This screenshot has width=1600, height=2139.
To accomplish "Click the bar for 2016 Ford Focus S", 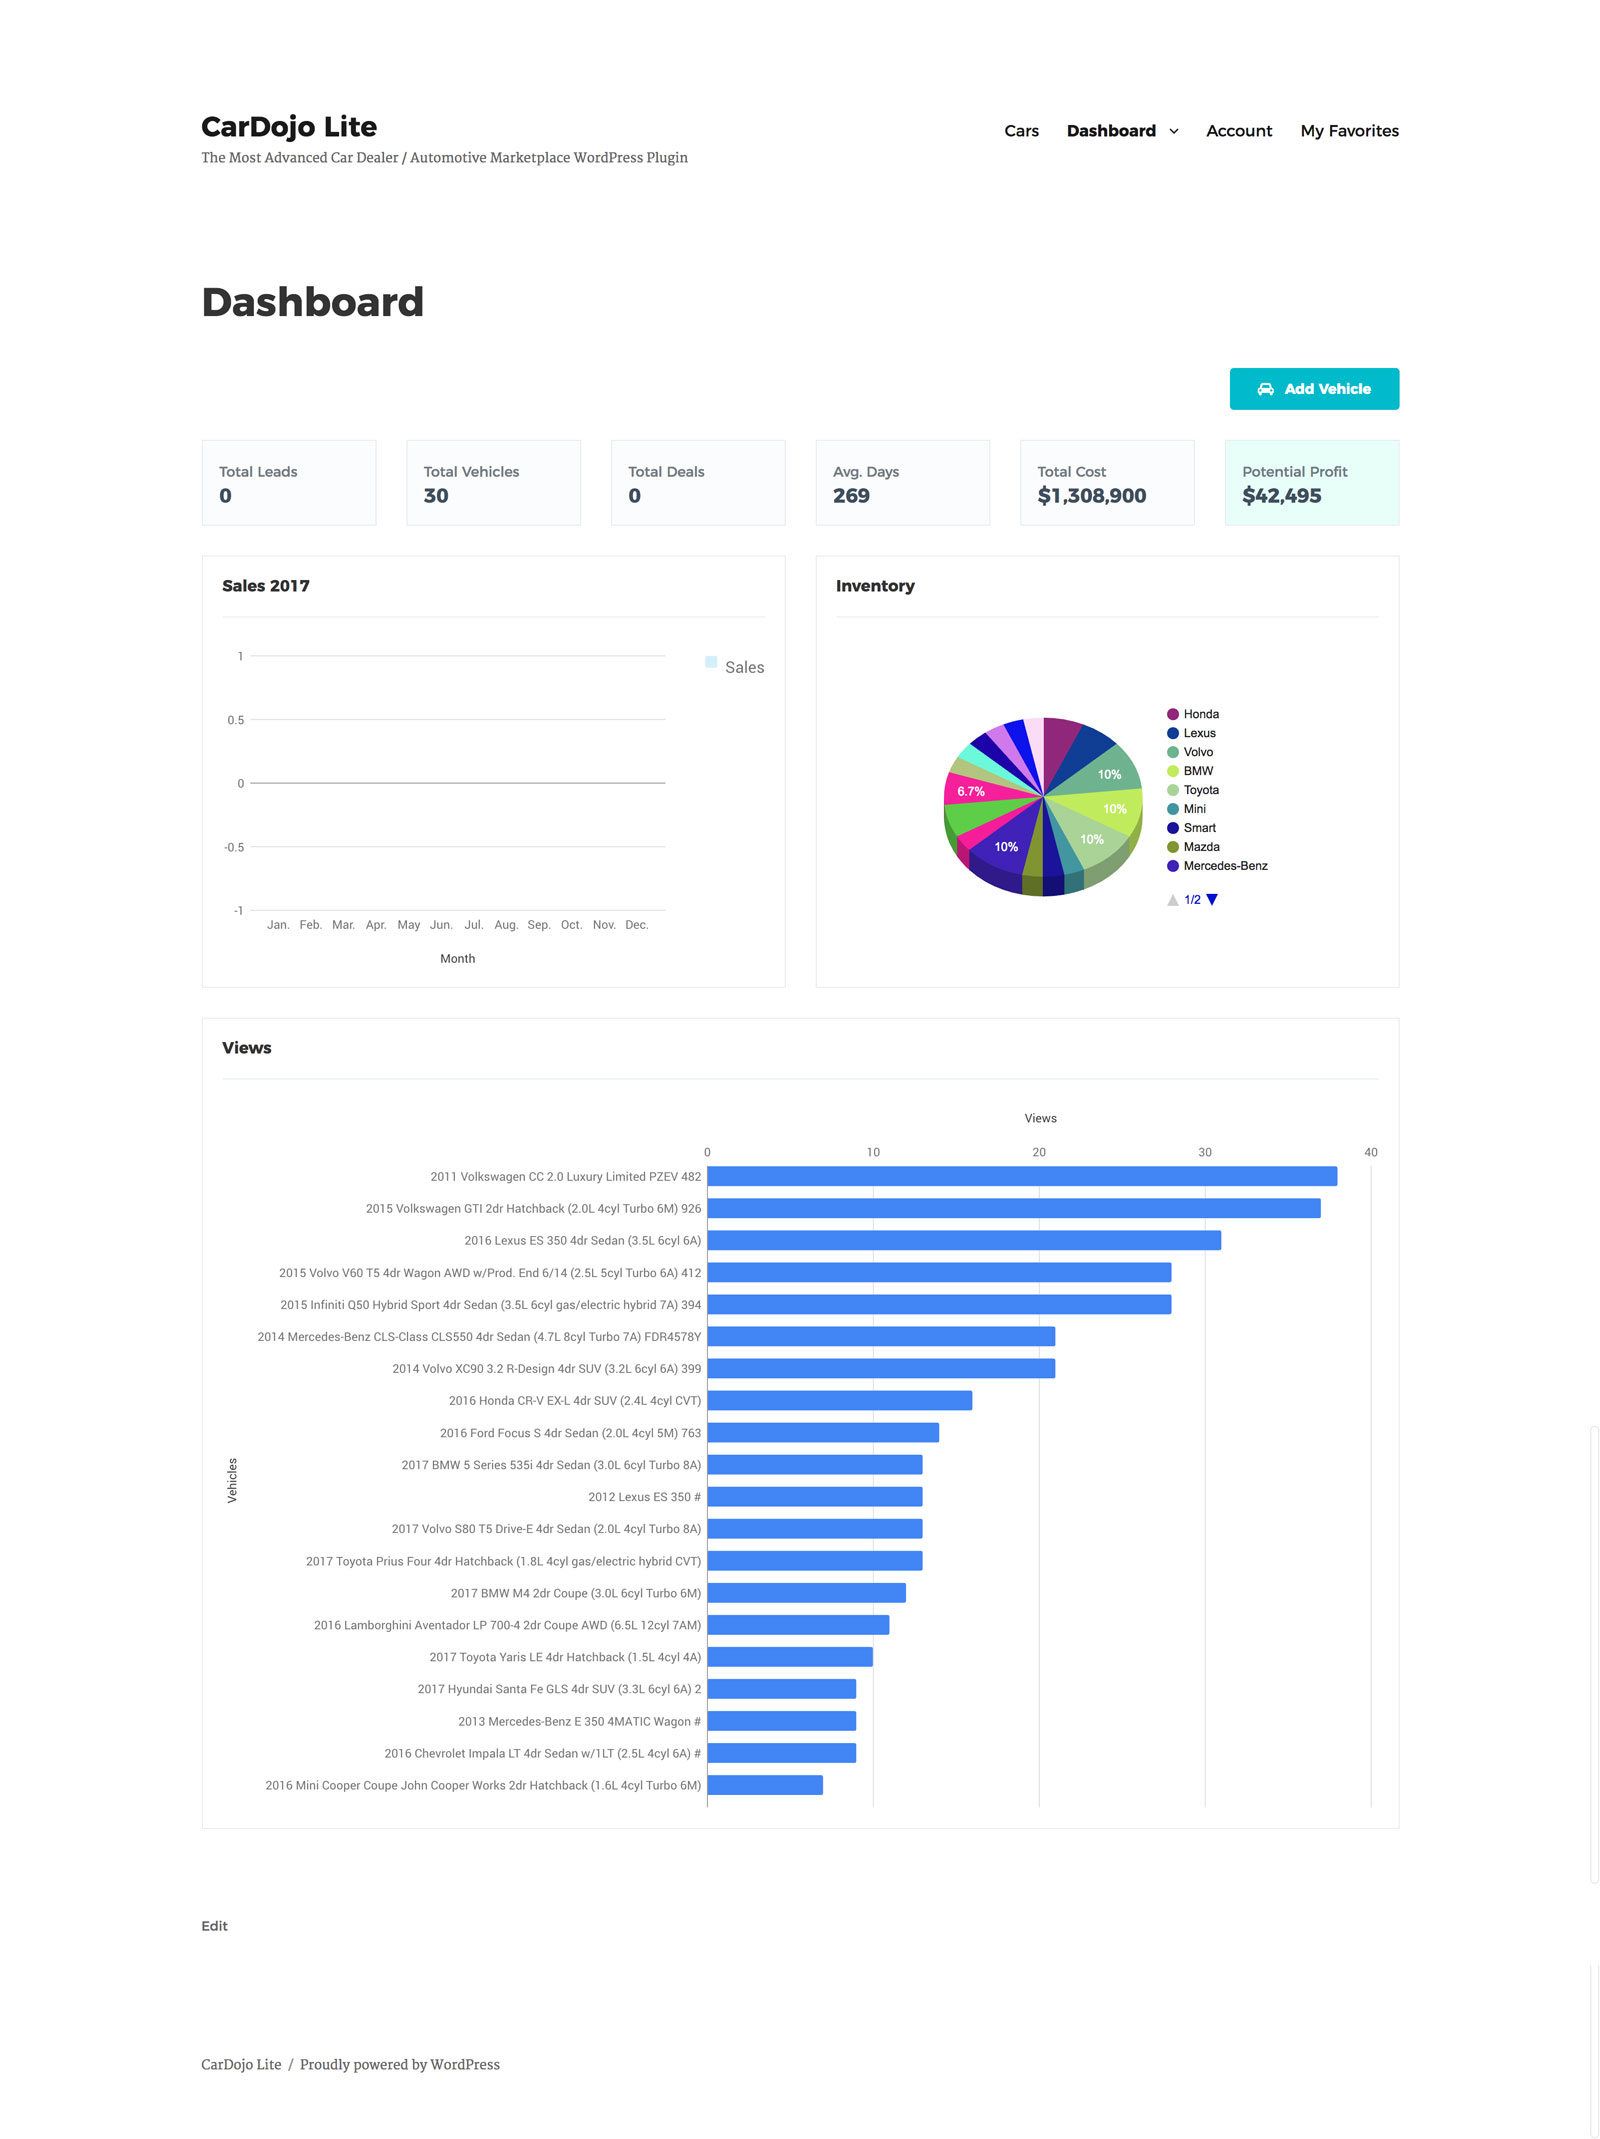I will tap(823, 1432).
